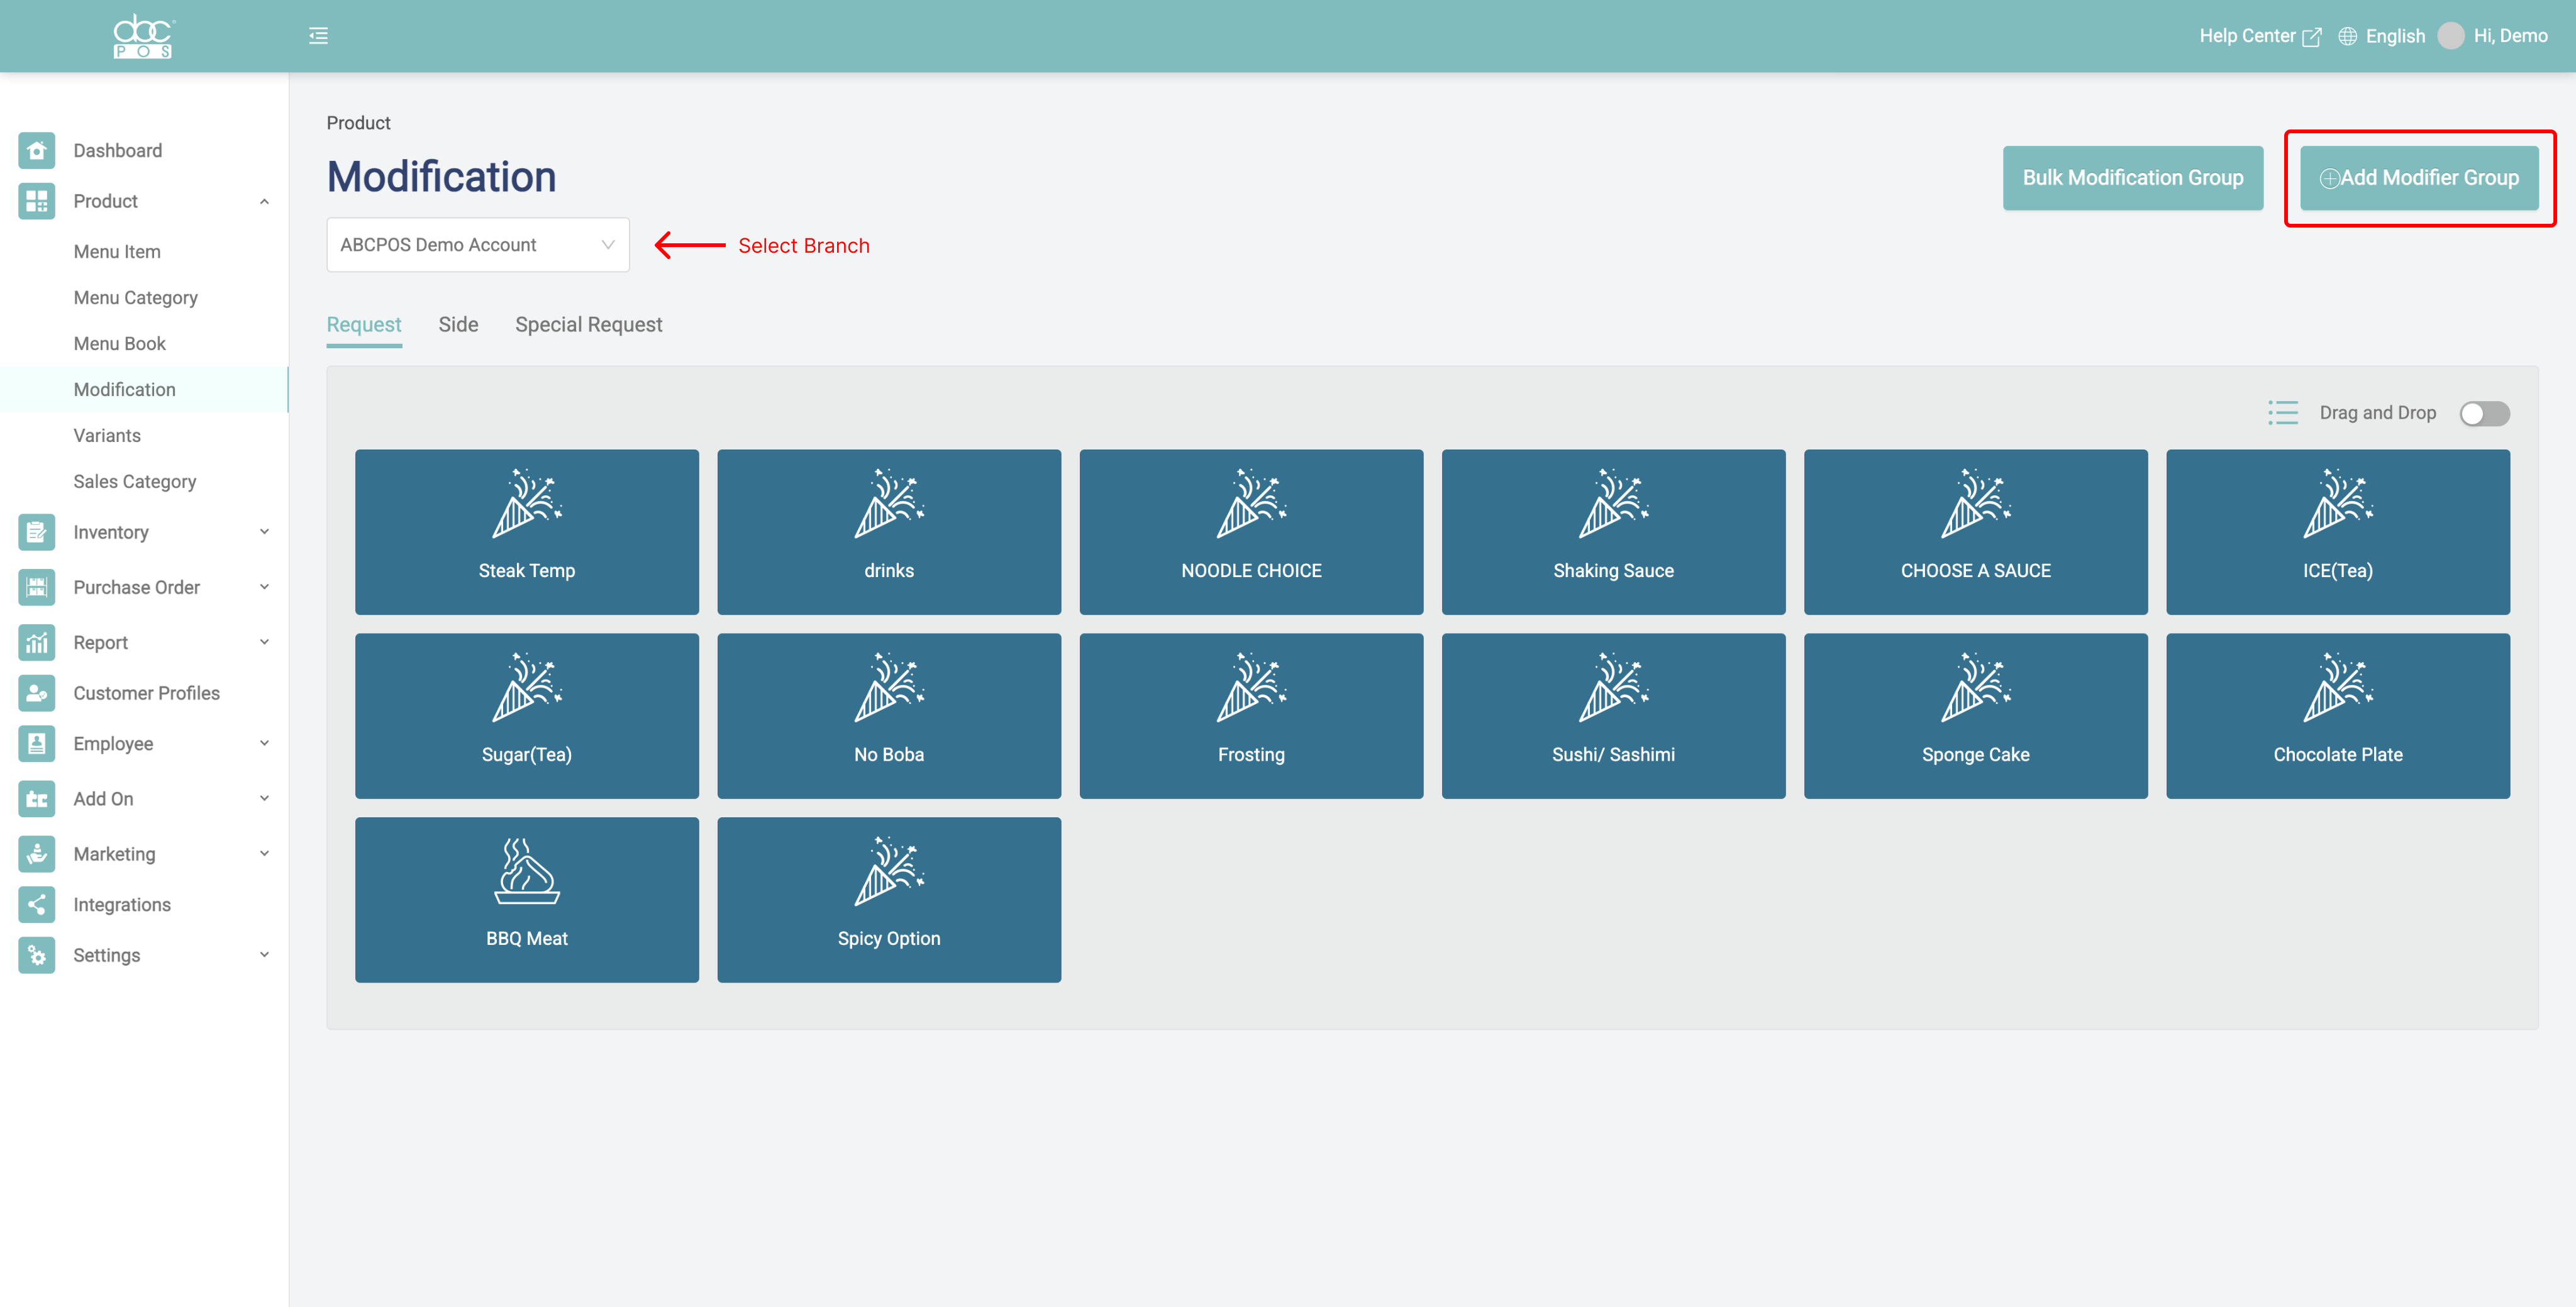Click the Marketing sidebar icon
Image resolution: width=2576 pixels, height=1307 pixels.
[x=37, y=853]
